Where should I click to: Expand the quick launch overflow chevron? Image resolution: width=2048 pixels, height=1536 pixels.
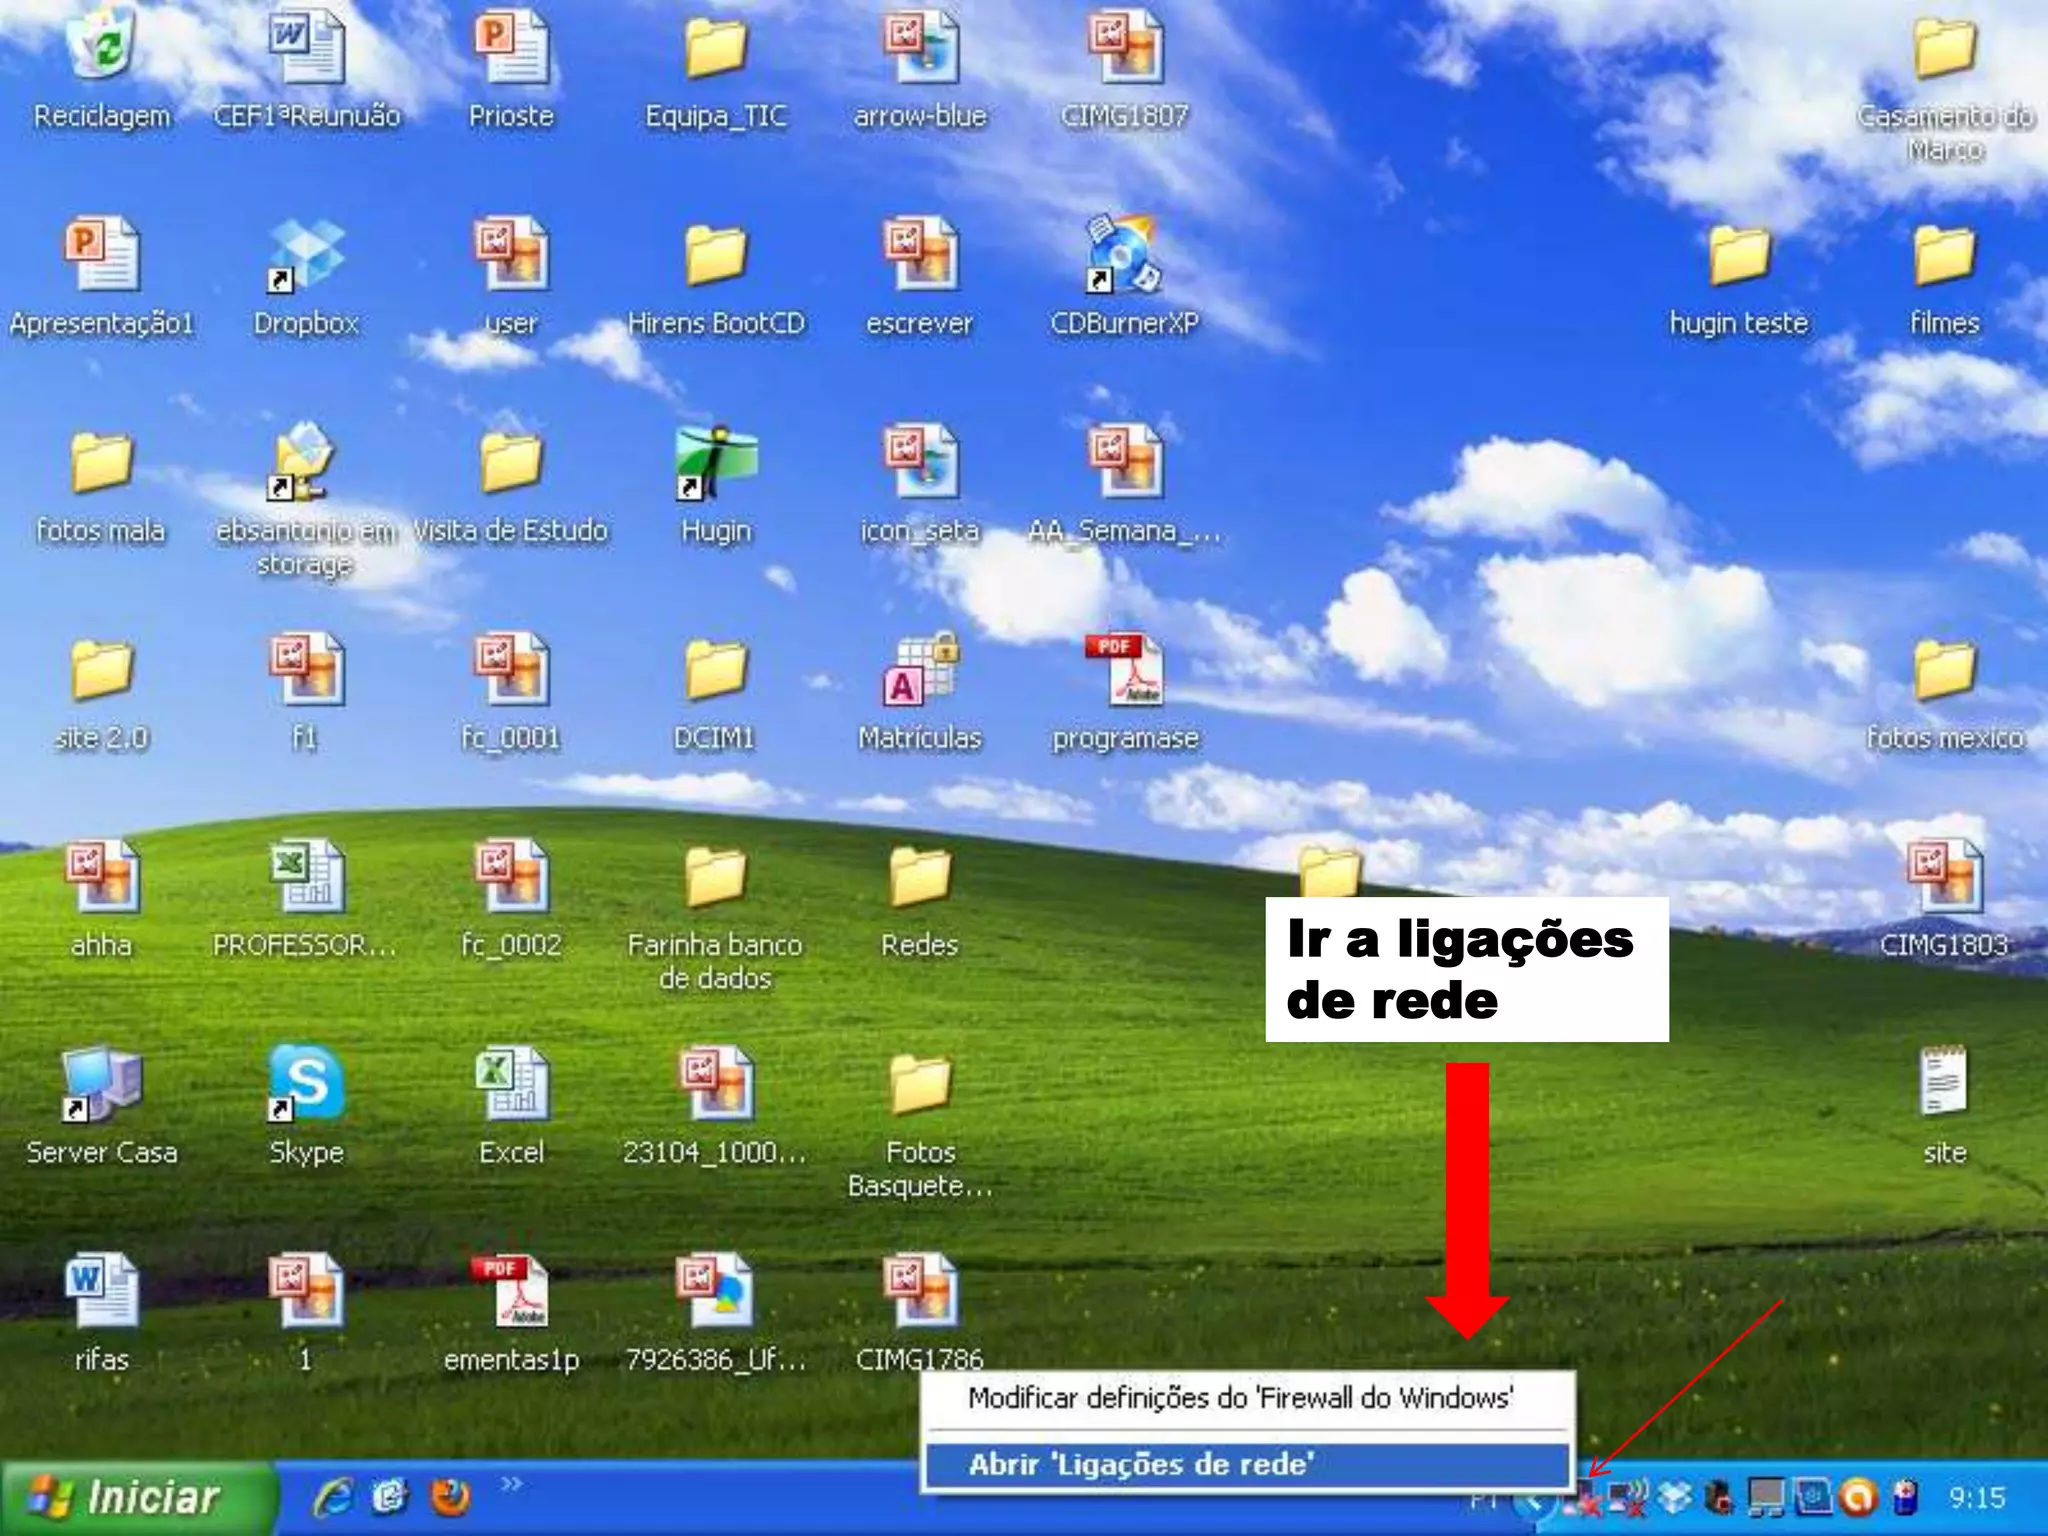pos(511,1484)
